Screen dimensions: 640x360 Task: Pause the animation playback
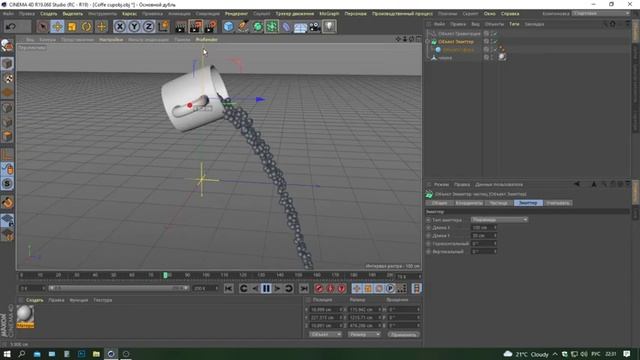266,289
